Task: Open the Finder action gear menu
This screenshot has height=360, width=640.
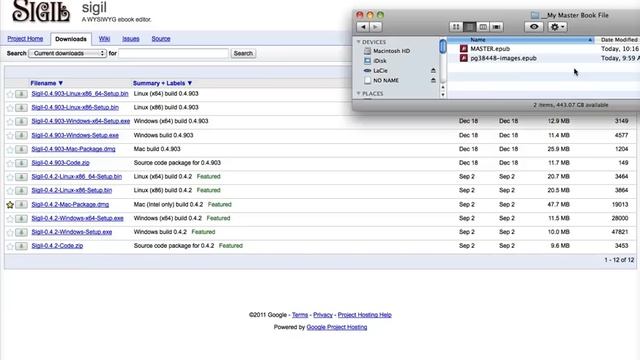Action: 557,27
